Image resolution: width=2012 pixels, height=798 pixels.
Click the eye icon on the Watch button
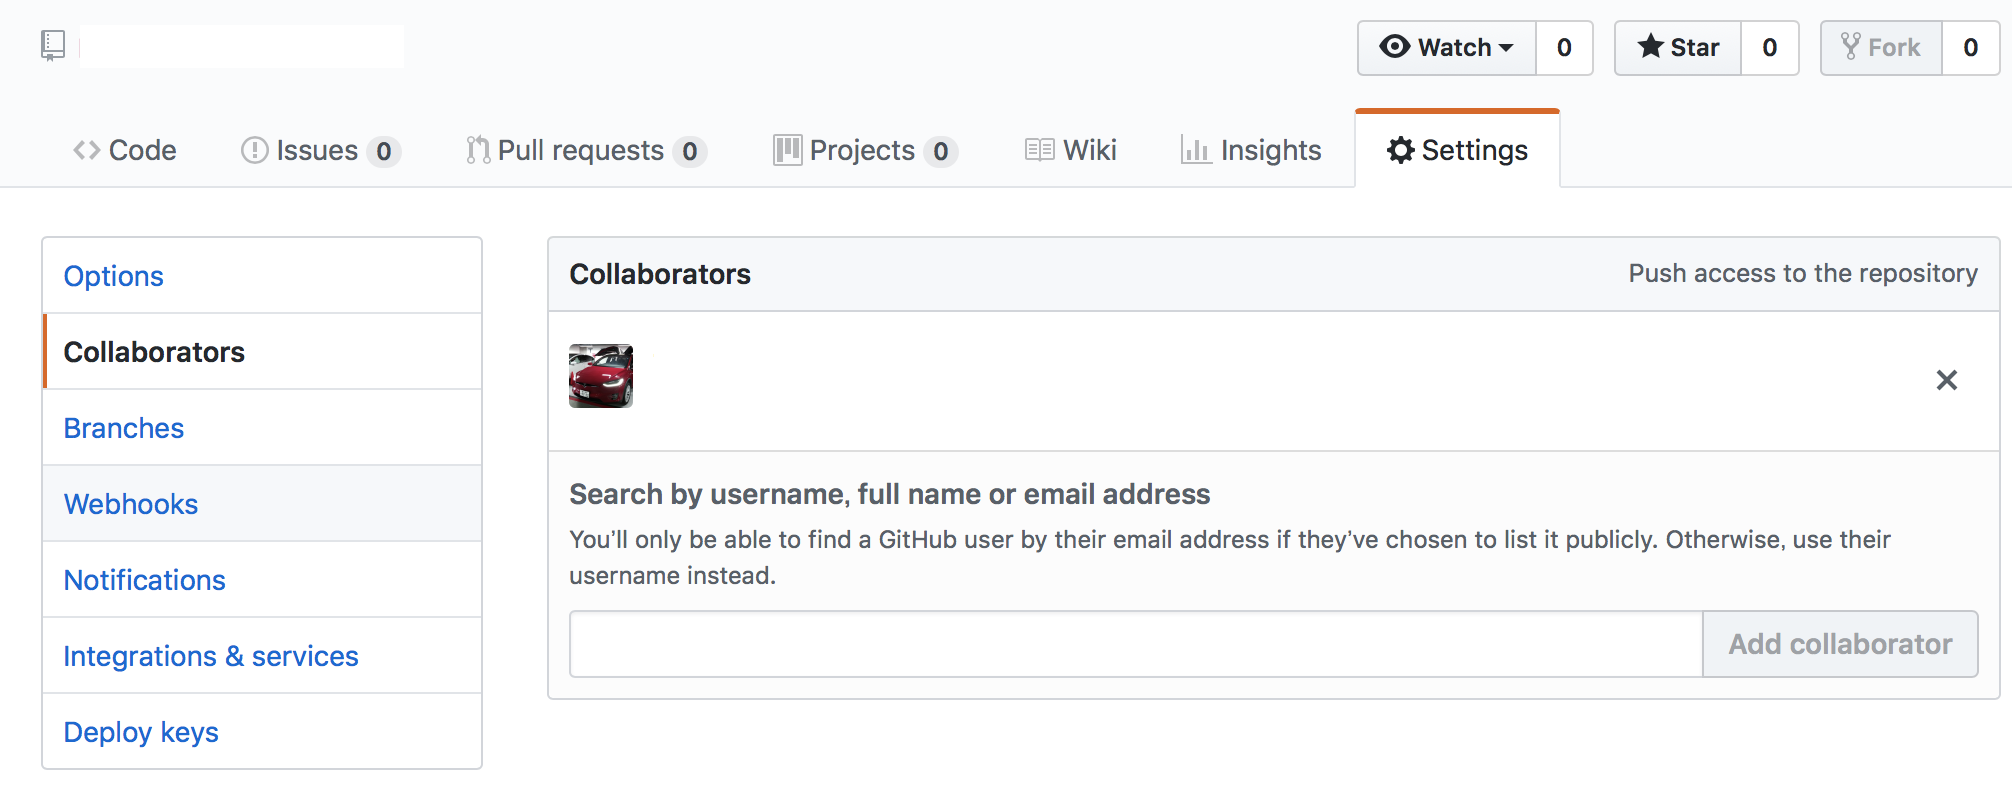pos(1394,47)
